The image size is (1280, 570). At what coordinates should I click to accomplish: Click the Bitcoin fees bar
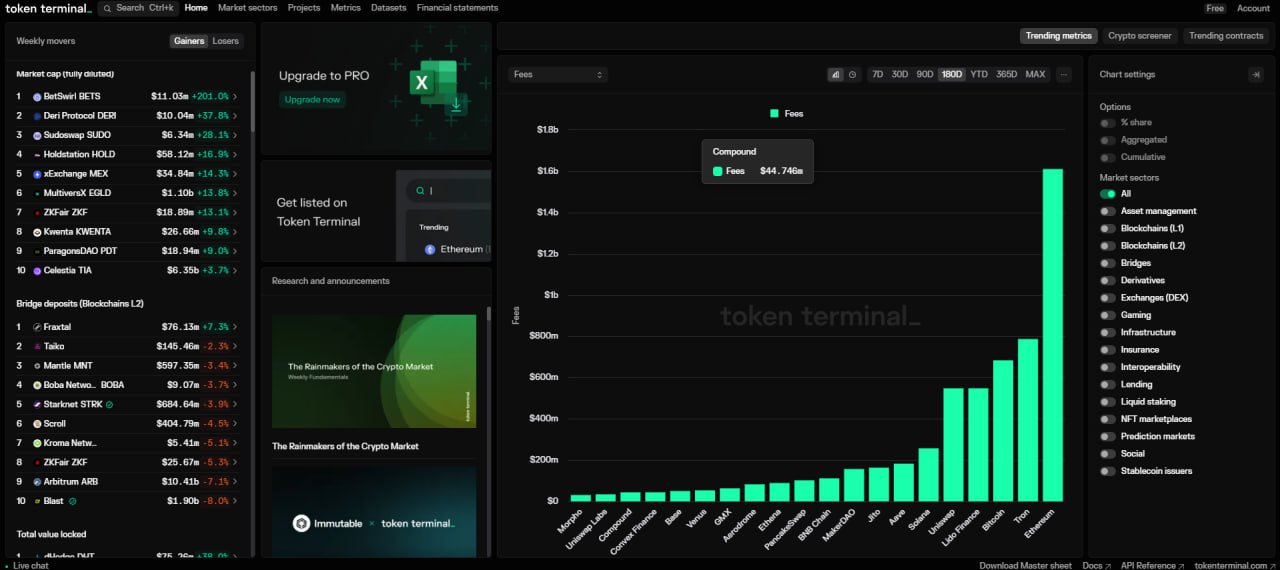(x=1003, y=431)
